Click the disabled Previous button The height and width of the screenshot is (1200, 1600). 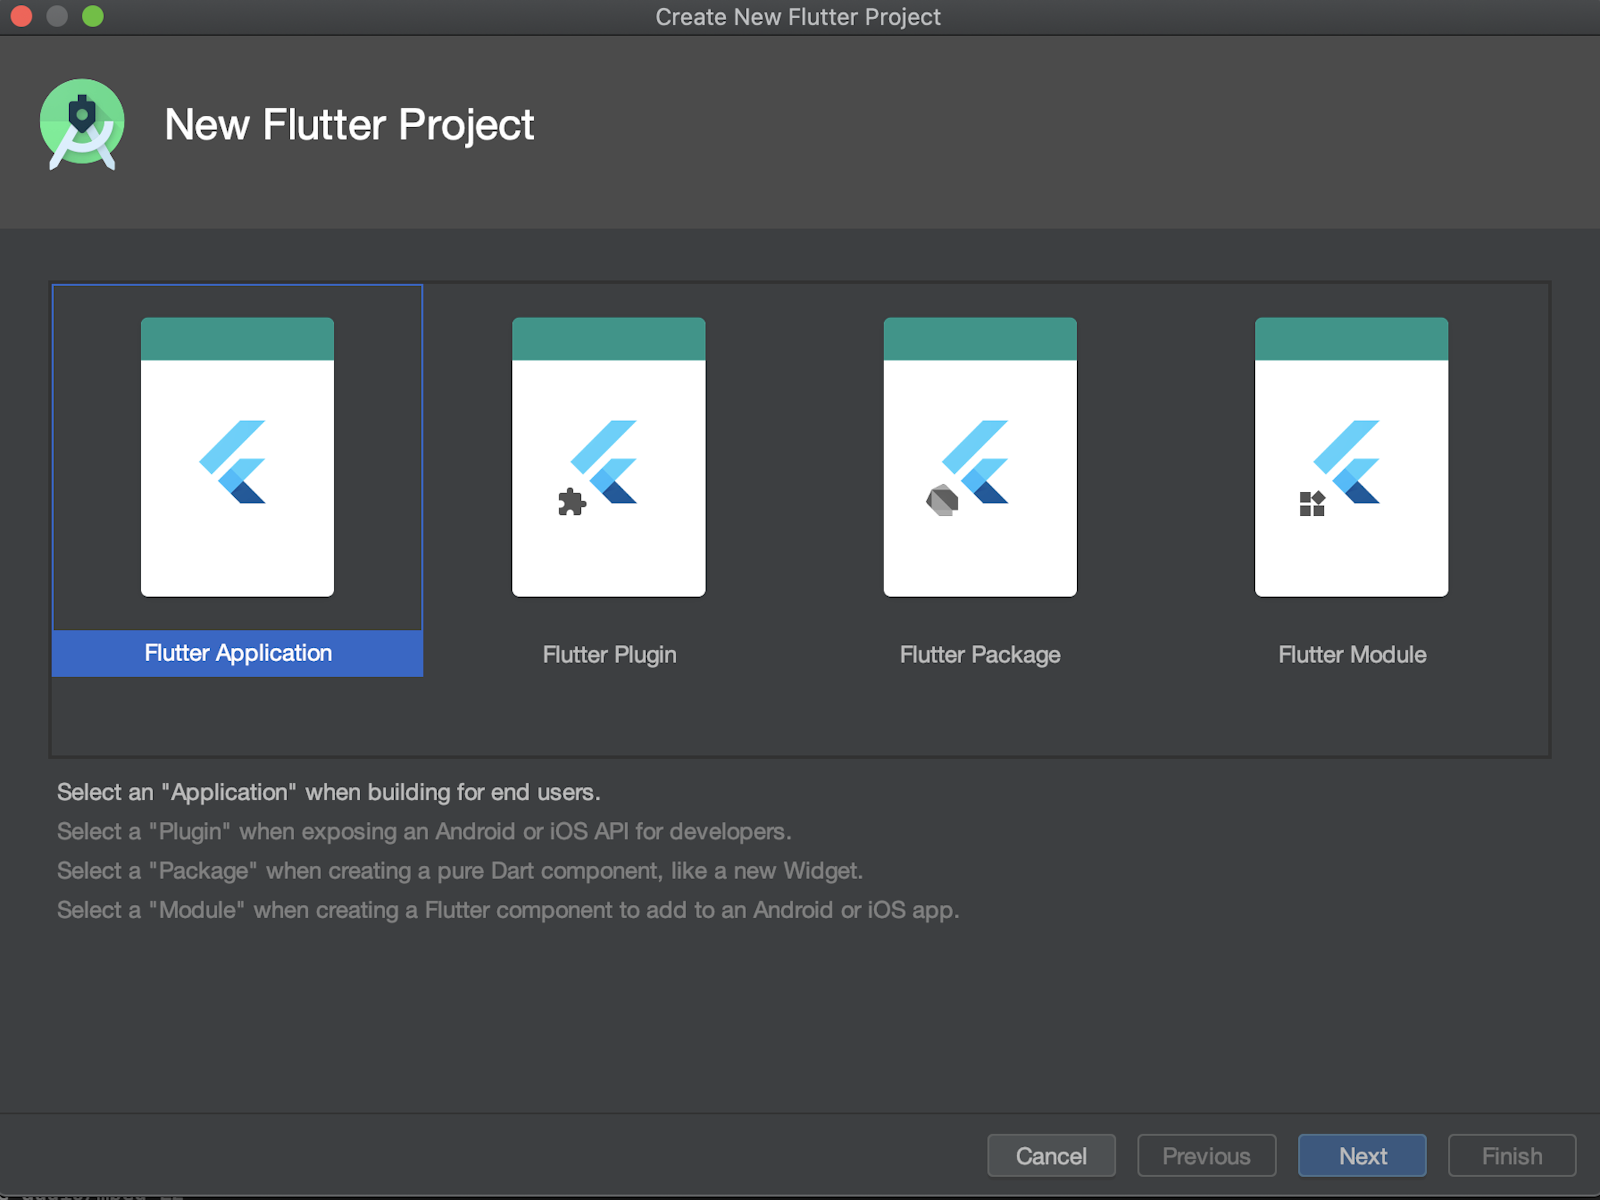(1206, 1155)
